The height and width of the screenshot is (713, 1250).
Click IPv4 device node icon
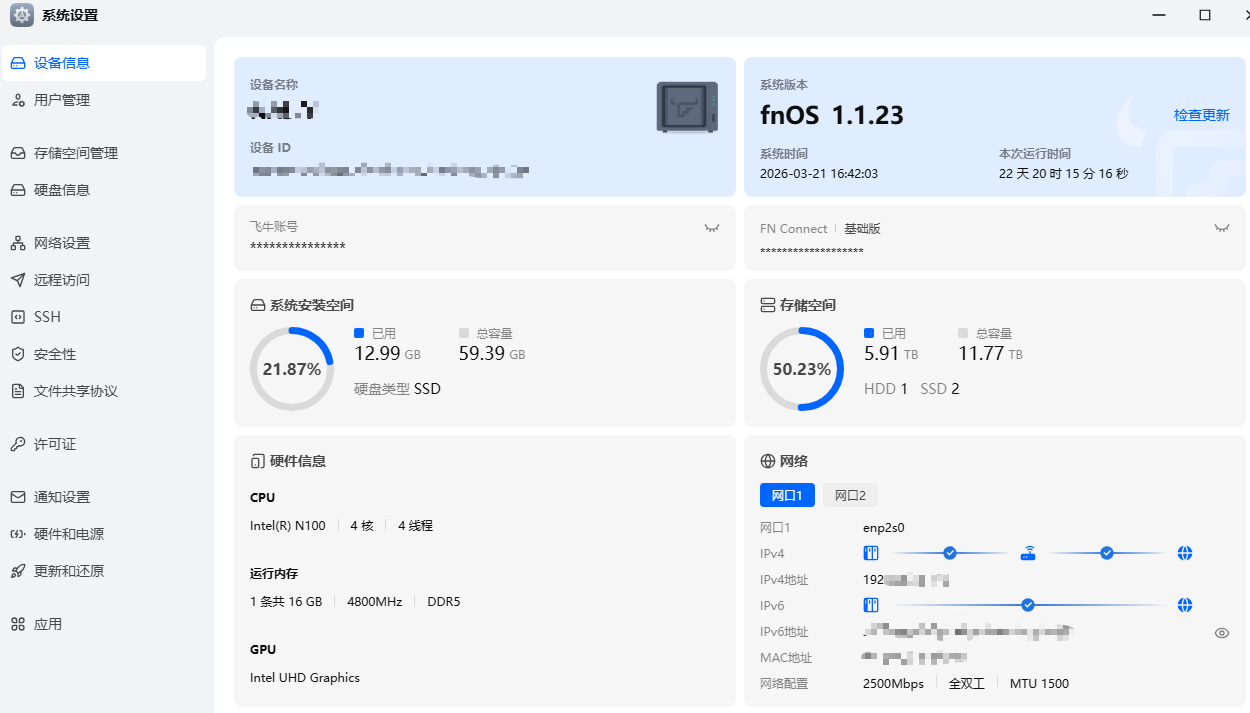(x=870, y=553)
